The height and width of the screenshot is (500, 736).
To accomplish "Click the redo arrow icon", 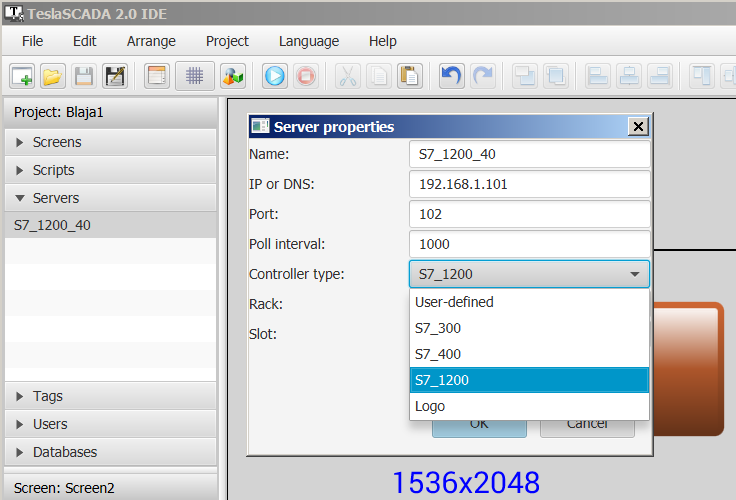I will click(x=483, y=76).
